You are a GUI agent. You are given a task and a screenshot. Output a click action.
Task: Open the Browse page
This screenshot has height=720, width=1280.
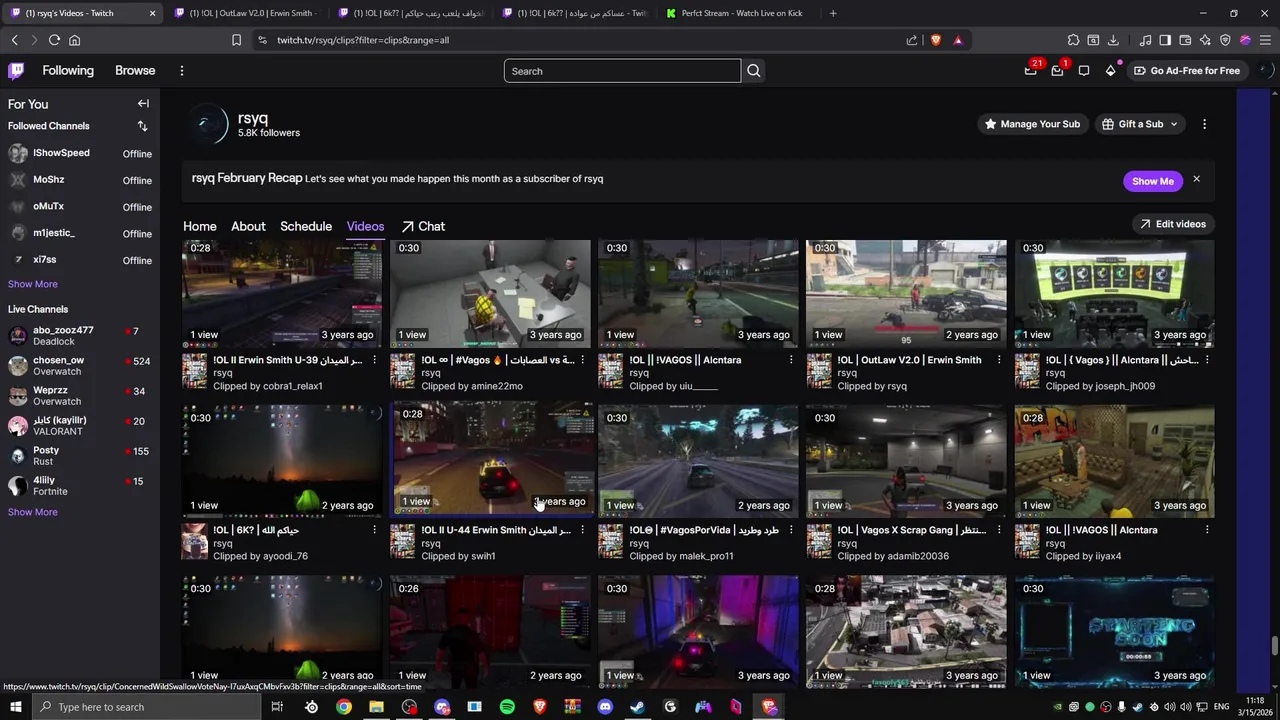[135, 71]
